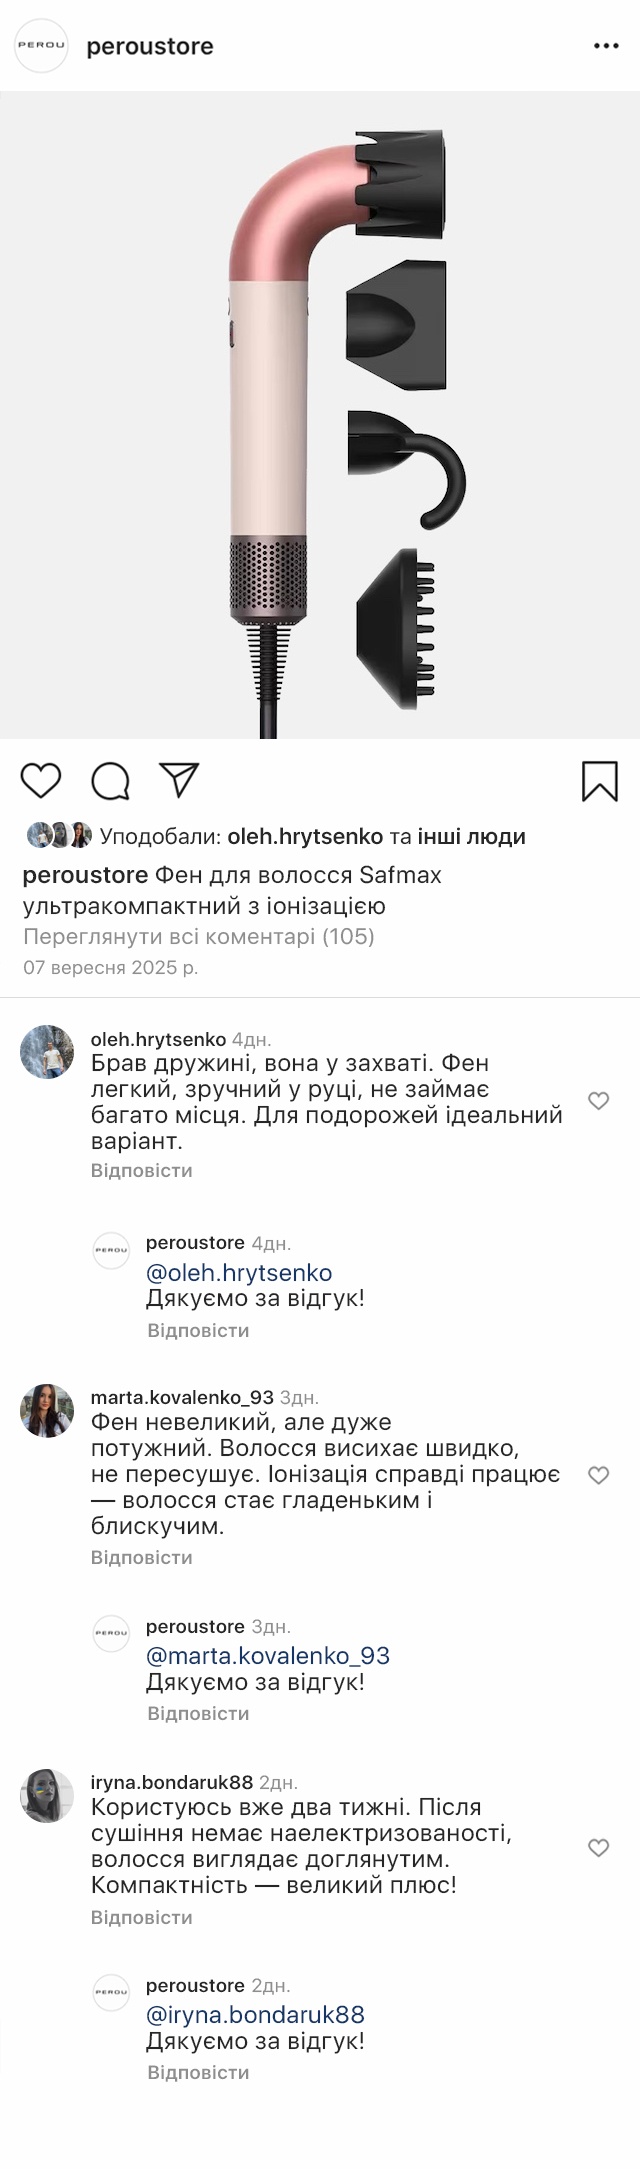Click the @oleh.hrytsenko mention link

[x=239, y=1273]
